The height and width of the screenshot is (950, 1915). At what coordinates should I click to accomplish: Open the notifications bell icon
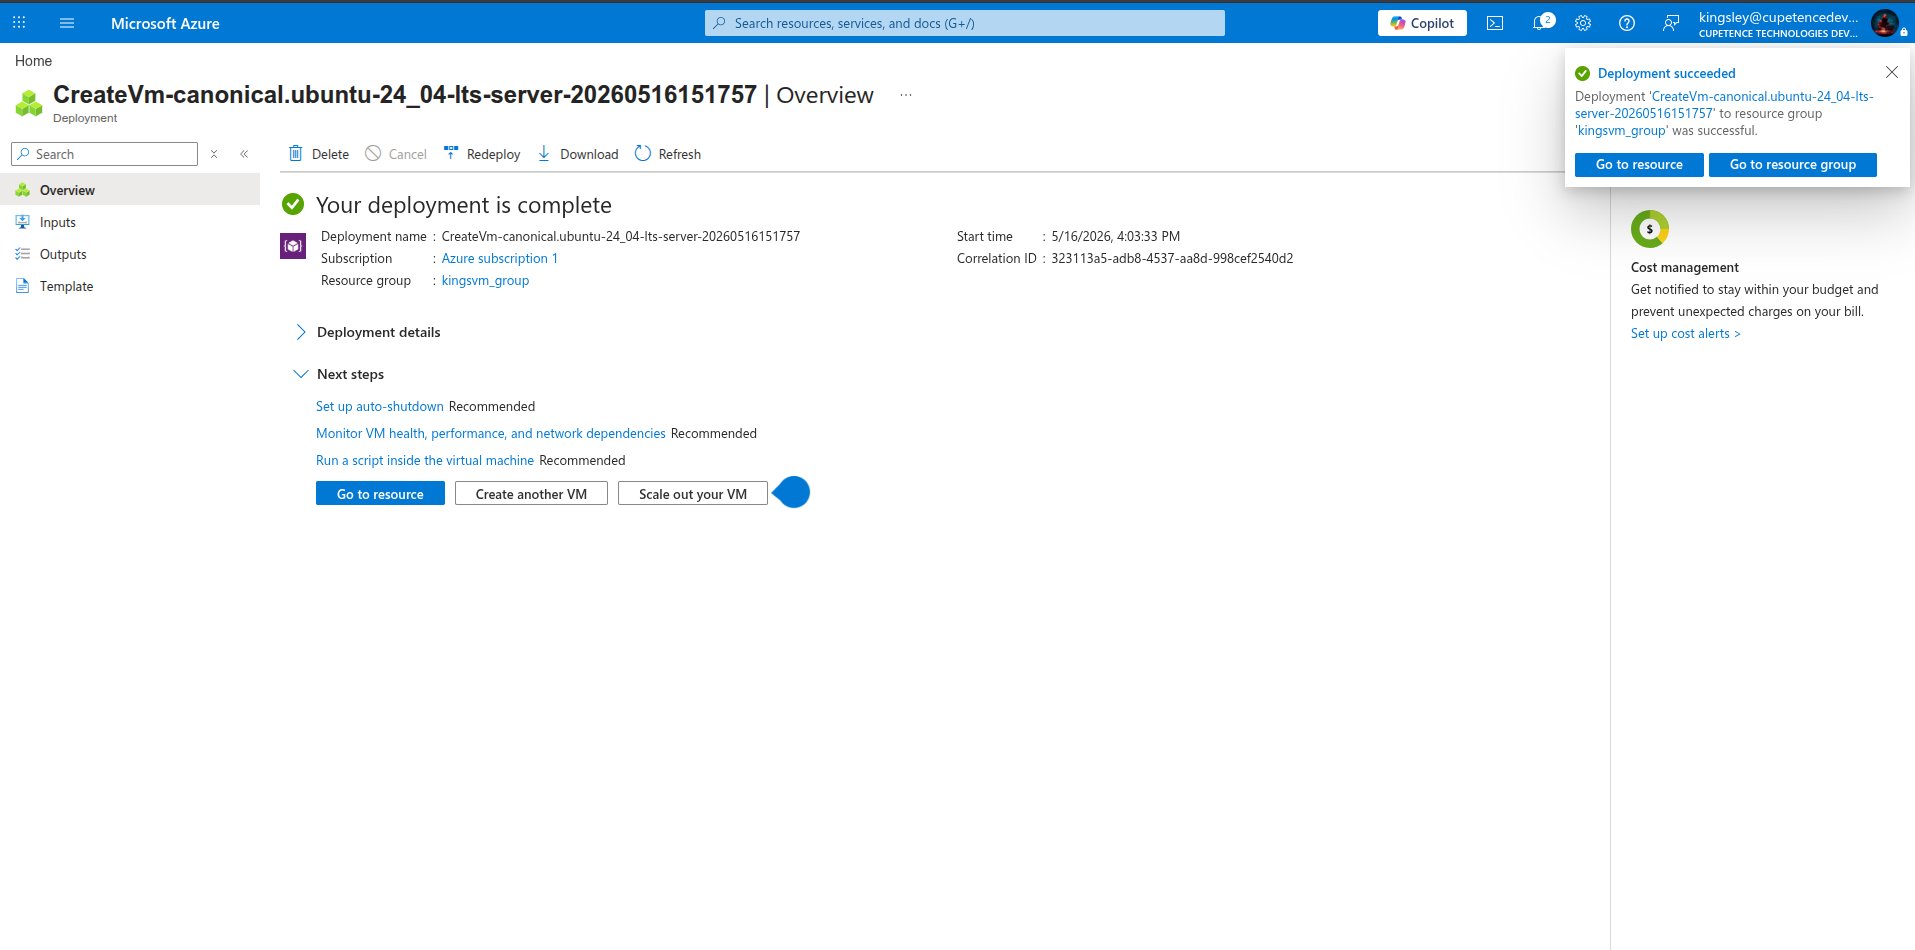pyautogui.click(x=1542, y=23)
